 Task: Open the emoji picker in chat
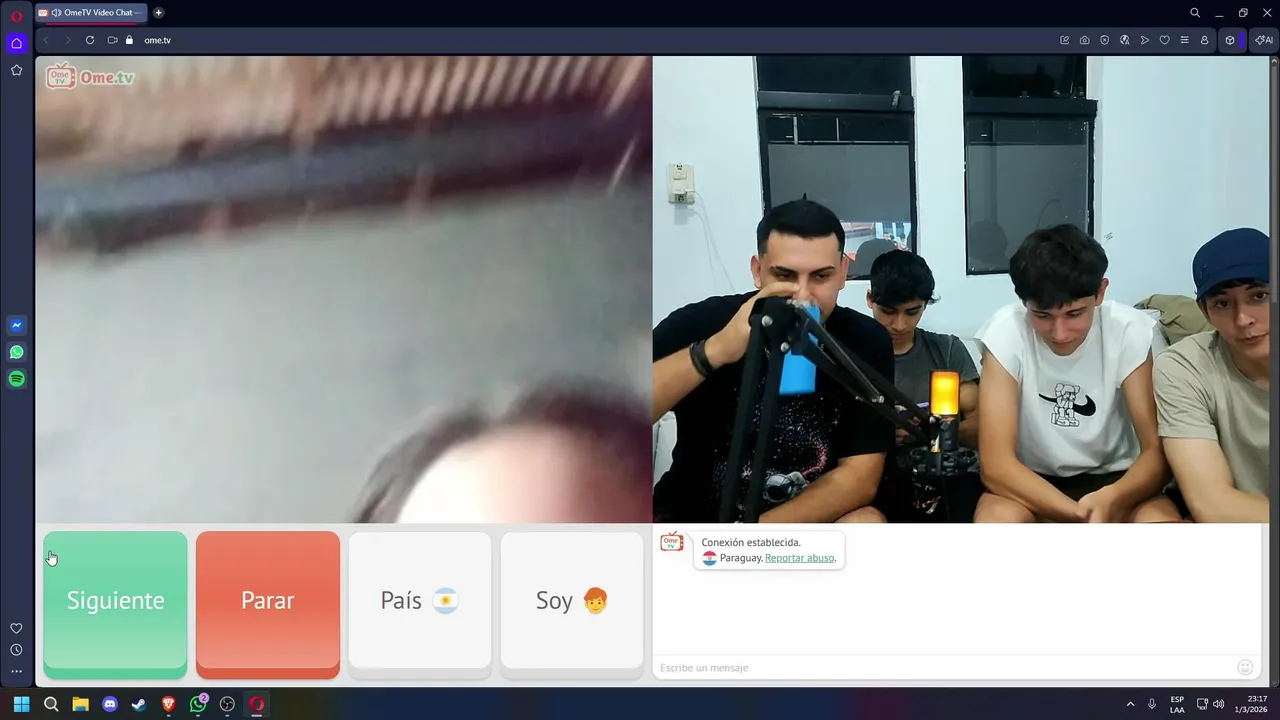click(1245, 667)
